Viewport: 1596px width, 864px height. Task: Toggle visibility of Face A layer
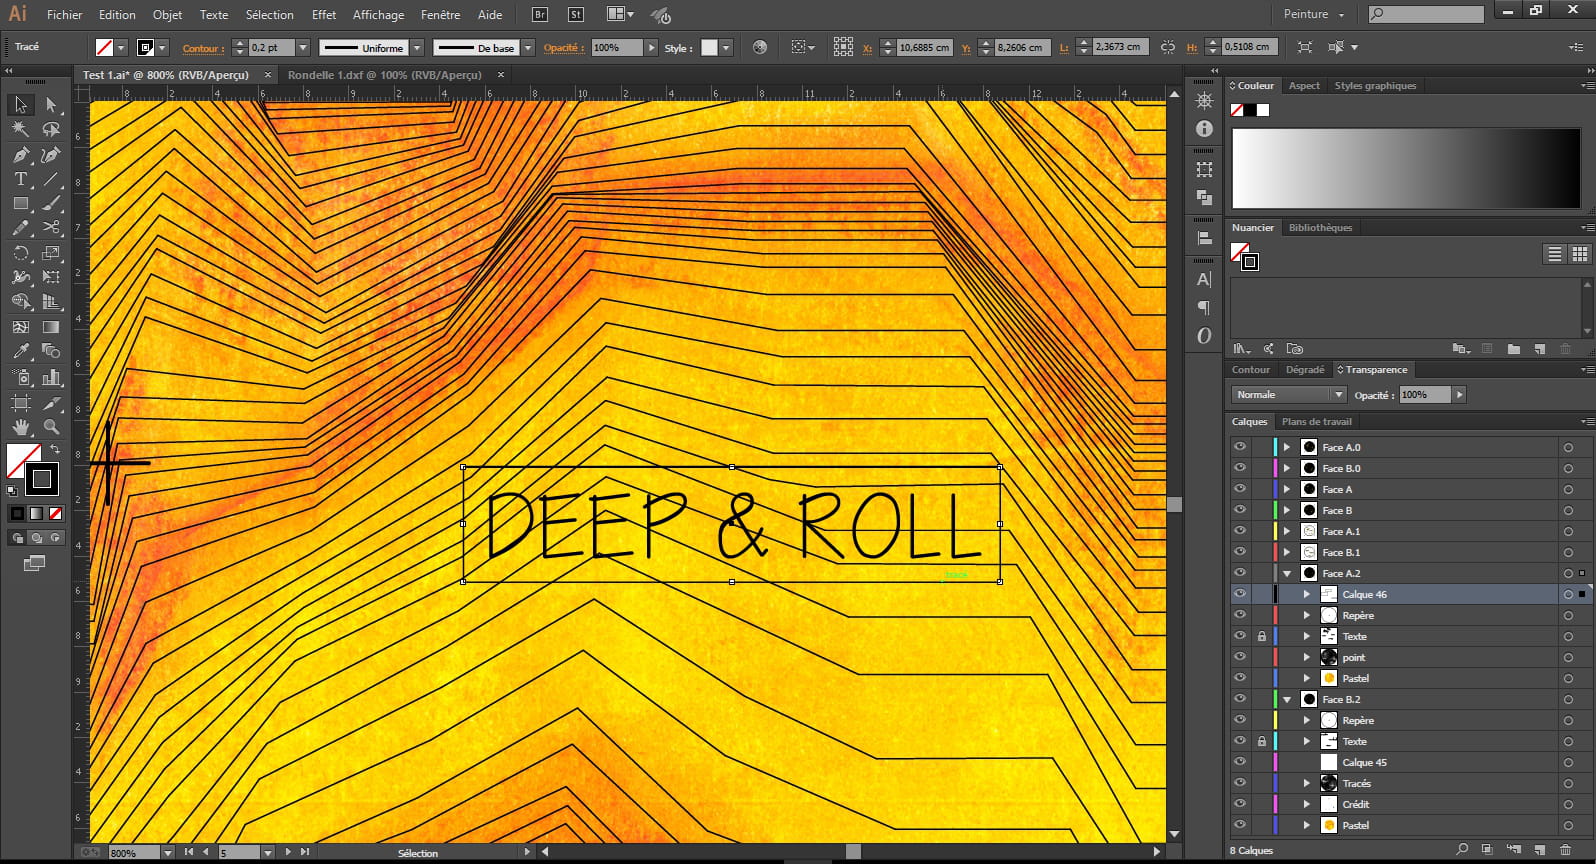coord(1240,489)
